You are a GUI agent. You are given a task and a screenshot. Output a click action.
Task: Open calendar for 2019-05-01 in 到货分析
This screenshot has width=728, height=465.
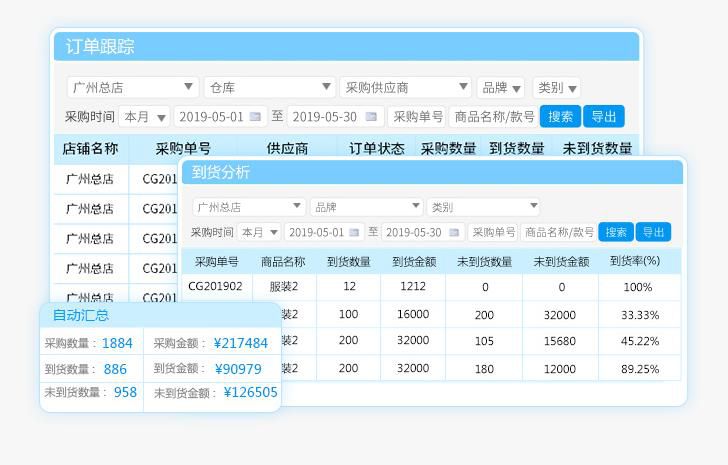[x=353, y=232]
